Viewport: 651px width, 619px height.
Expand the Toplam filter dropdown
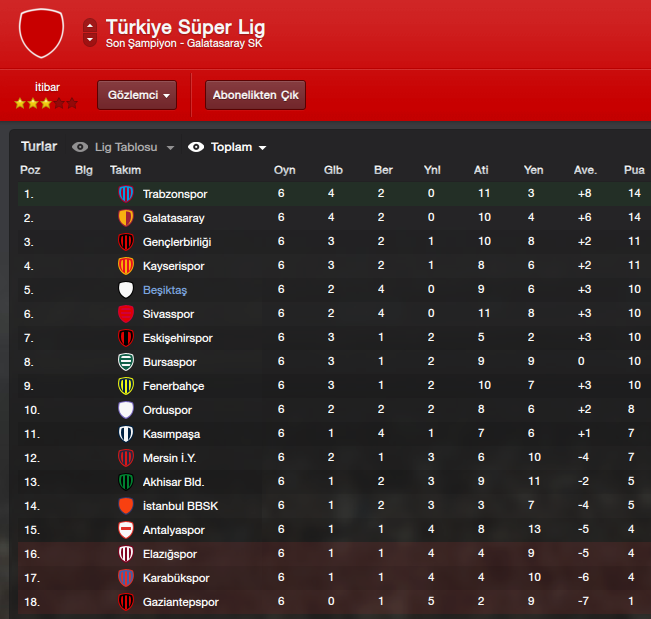(262, 147)
